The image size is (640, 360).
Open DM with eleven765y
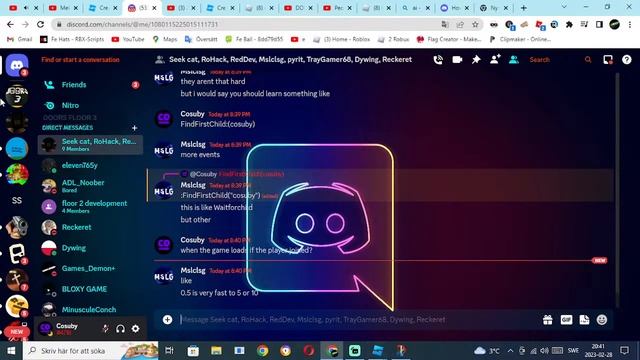(x=91, y=165)
